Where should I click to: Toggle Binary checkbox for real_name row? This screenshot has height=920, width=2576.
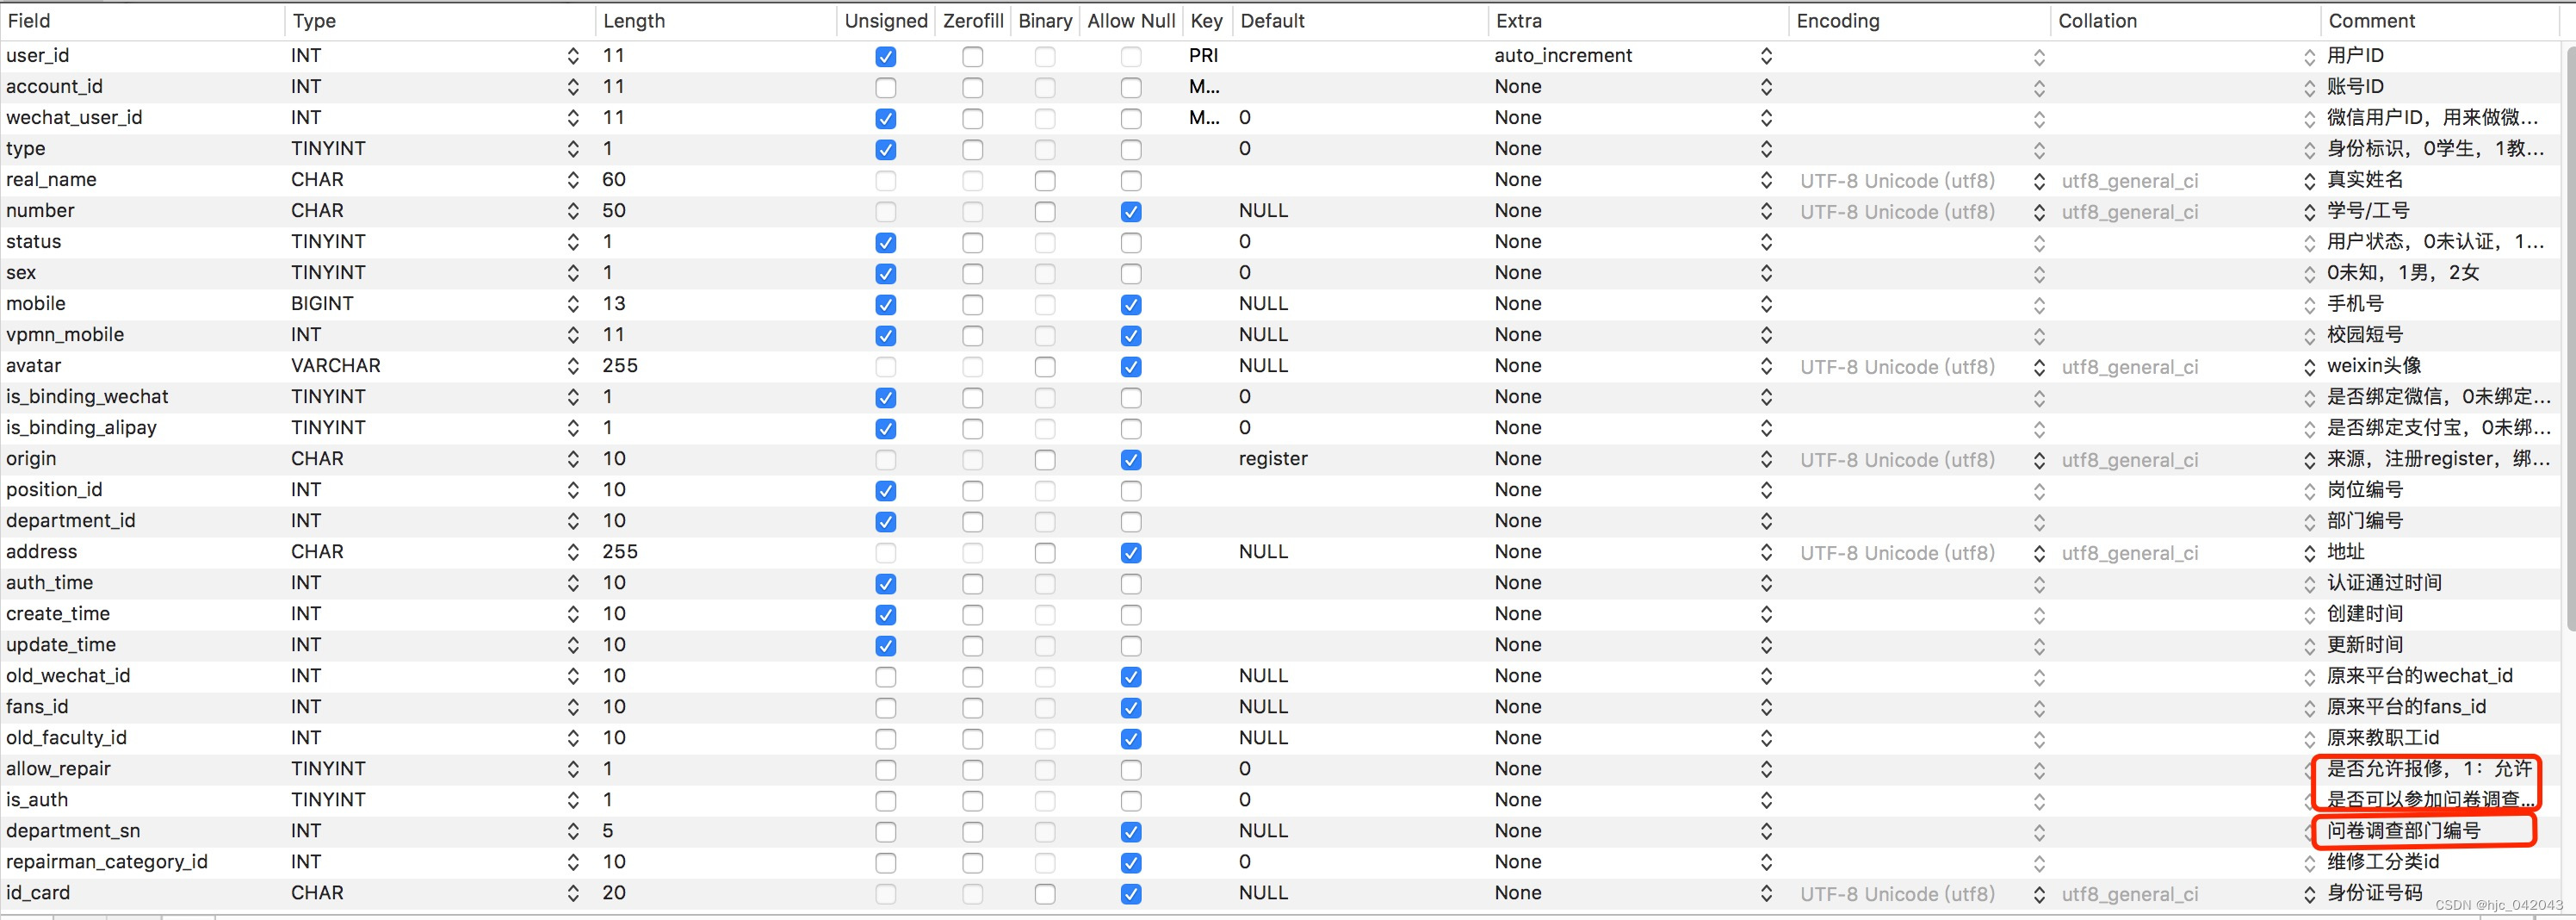[x=1045, y=181]
